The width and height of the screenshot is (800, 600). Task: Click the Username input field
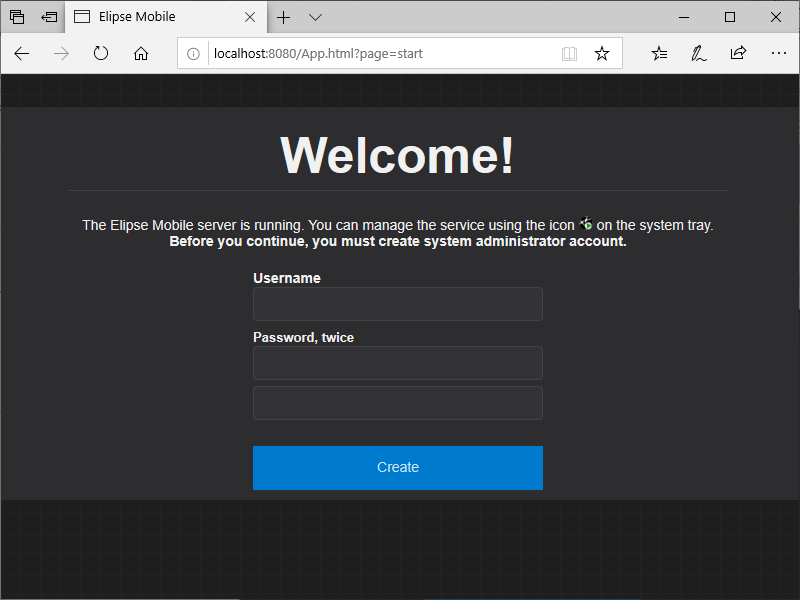pos(398,304)
